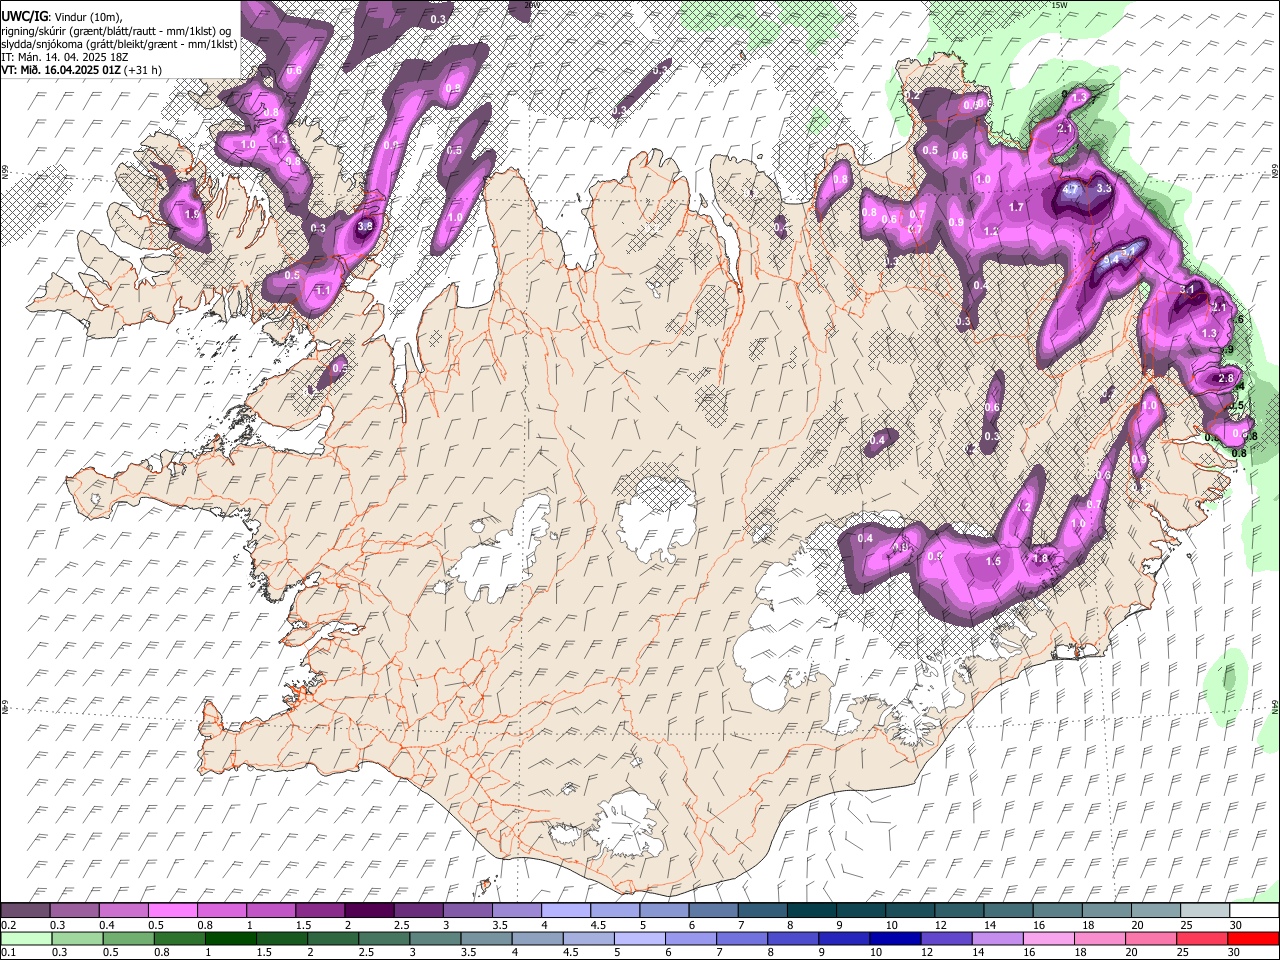The width and height of the screenshot is (1280, 960).
Task: Select the grey-teal swatch labeled 20 in upper row
Action: [x=1156, y=911]
